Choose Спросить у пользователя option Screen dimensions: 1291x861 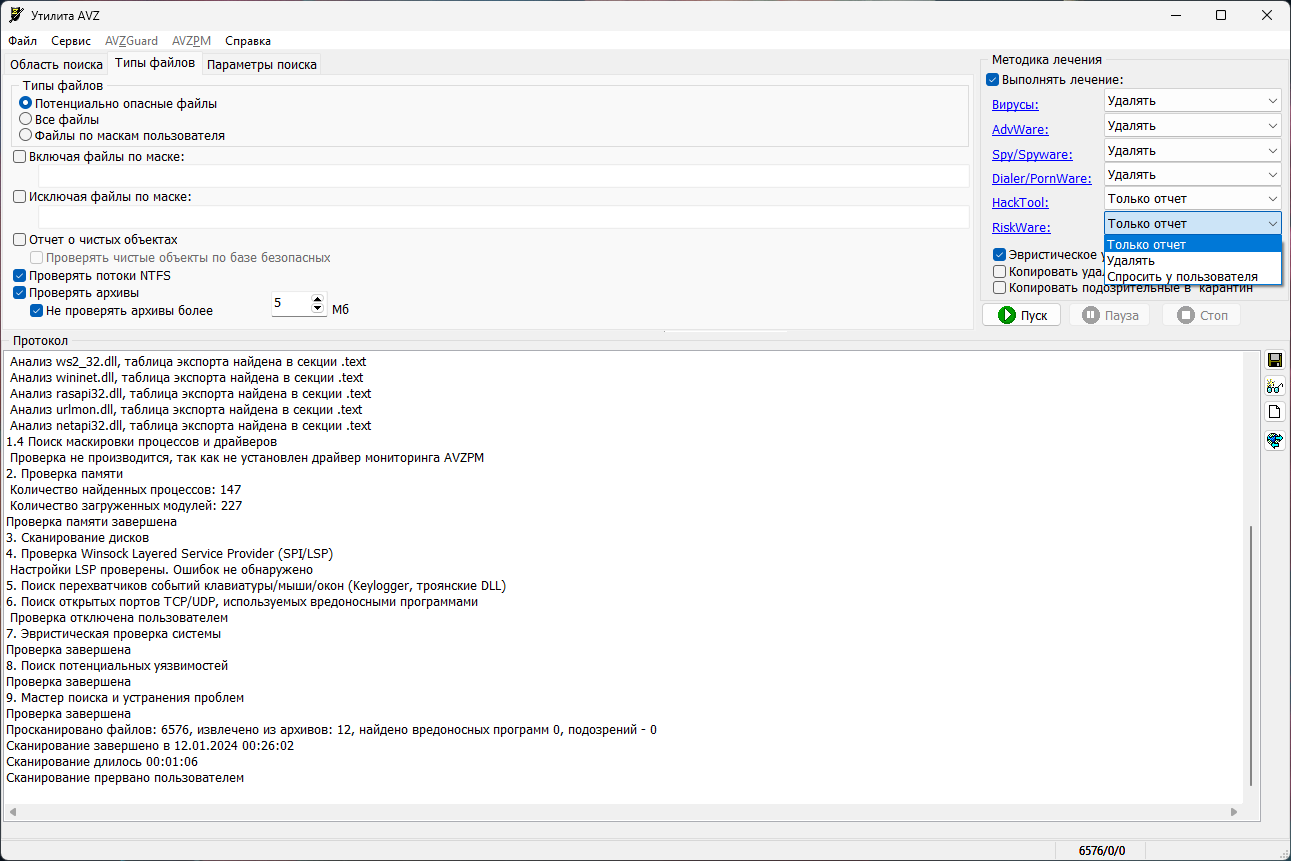coord(1193,277)
